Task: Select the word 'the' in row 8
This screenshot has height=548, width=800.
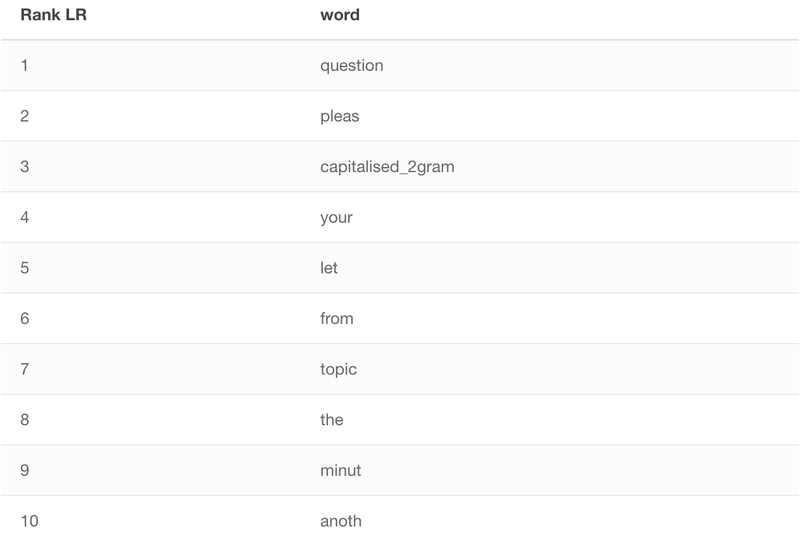Action: [x=332, y=419]
